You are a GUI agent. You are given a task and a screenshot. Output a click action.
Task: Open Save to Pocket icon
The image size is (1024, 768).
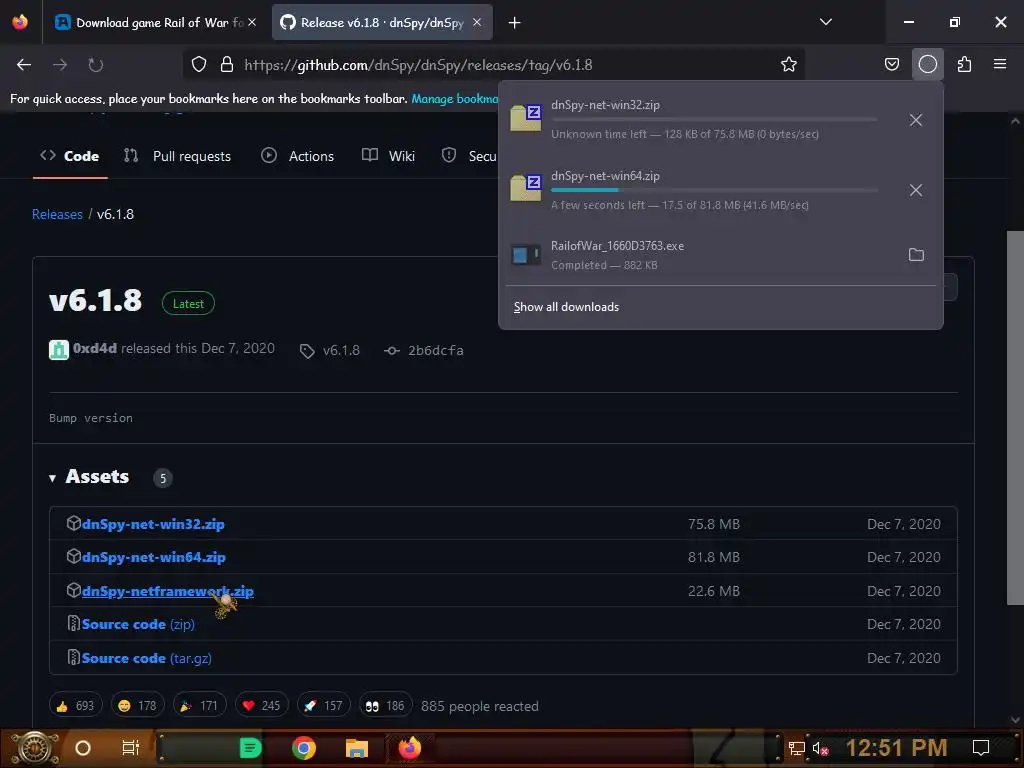pyautogui.click(x=892, y=65)
